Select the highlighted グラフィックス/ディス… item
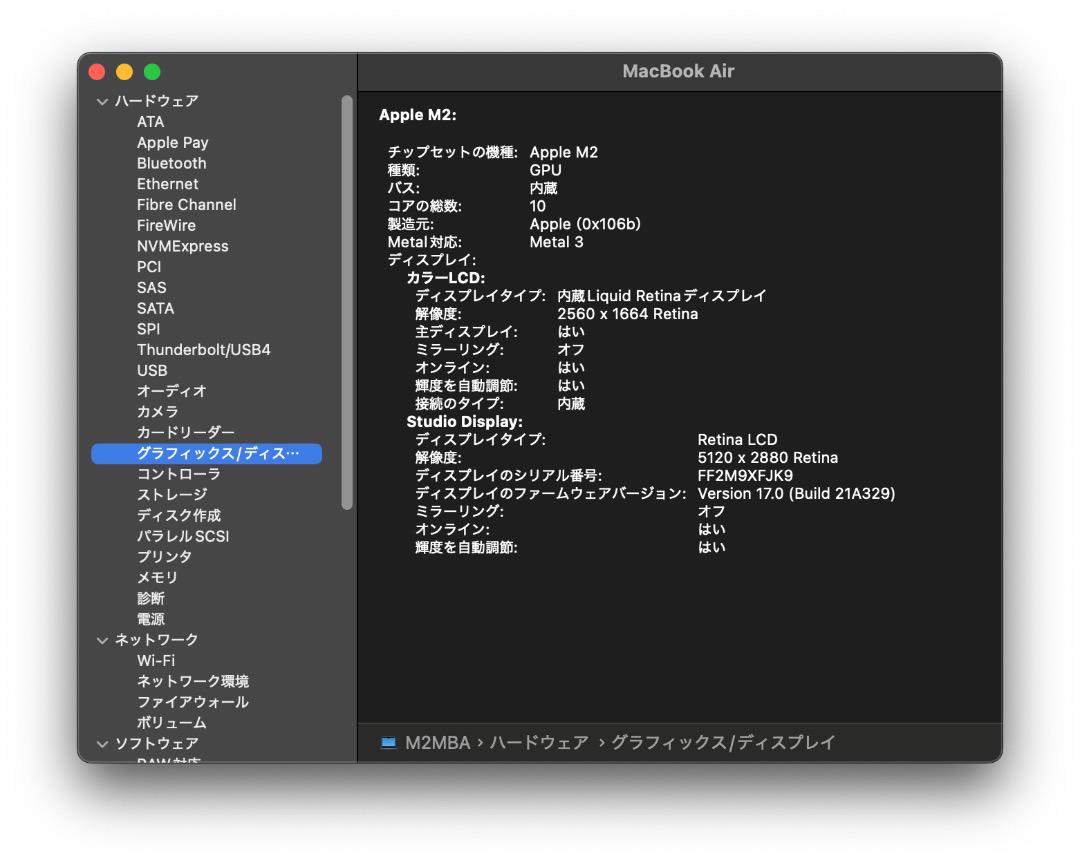Screen dimensions: 1080x865 (207, 453)
